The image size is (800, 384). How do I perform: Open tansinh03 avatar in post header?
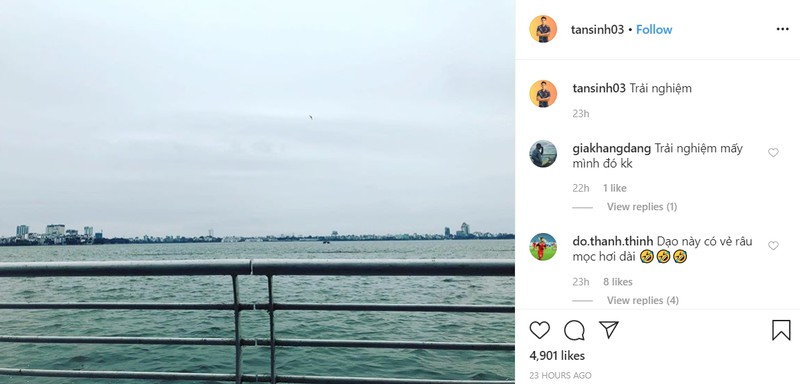[x=543, y=29]
